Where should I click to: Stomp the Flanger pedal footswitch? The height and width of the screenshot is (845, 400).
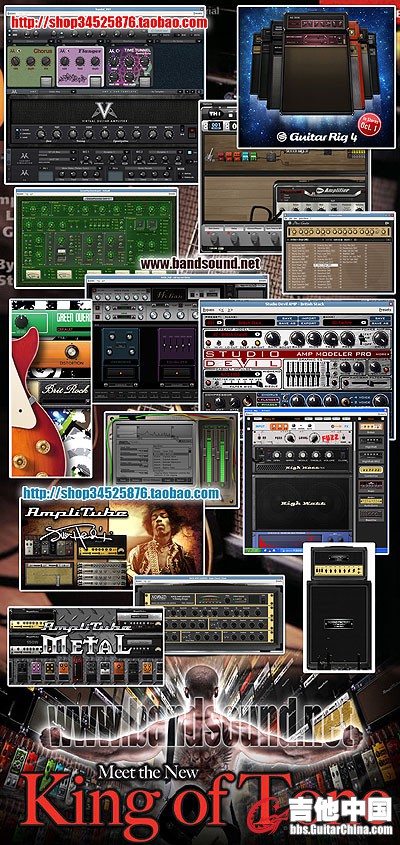coord(95,81)
